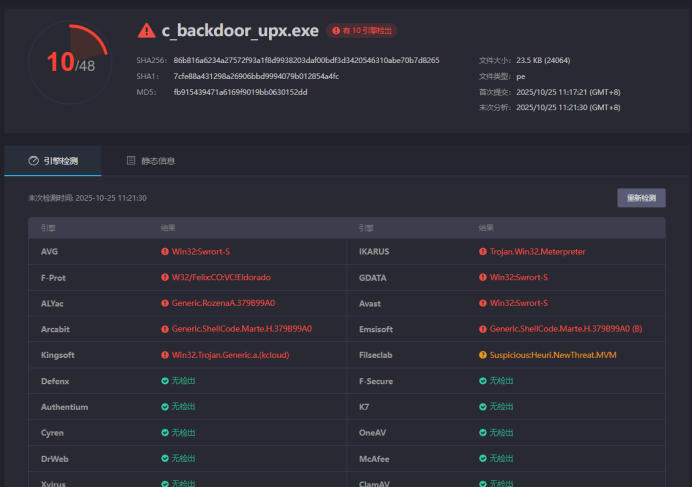The height and width of the screenshot is (487, 692).
Task: Click alert icon for F-Prot result
Action: (165, 277)
